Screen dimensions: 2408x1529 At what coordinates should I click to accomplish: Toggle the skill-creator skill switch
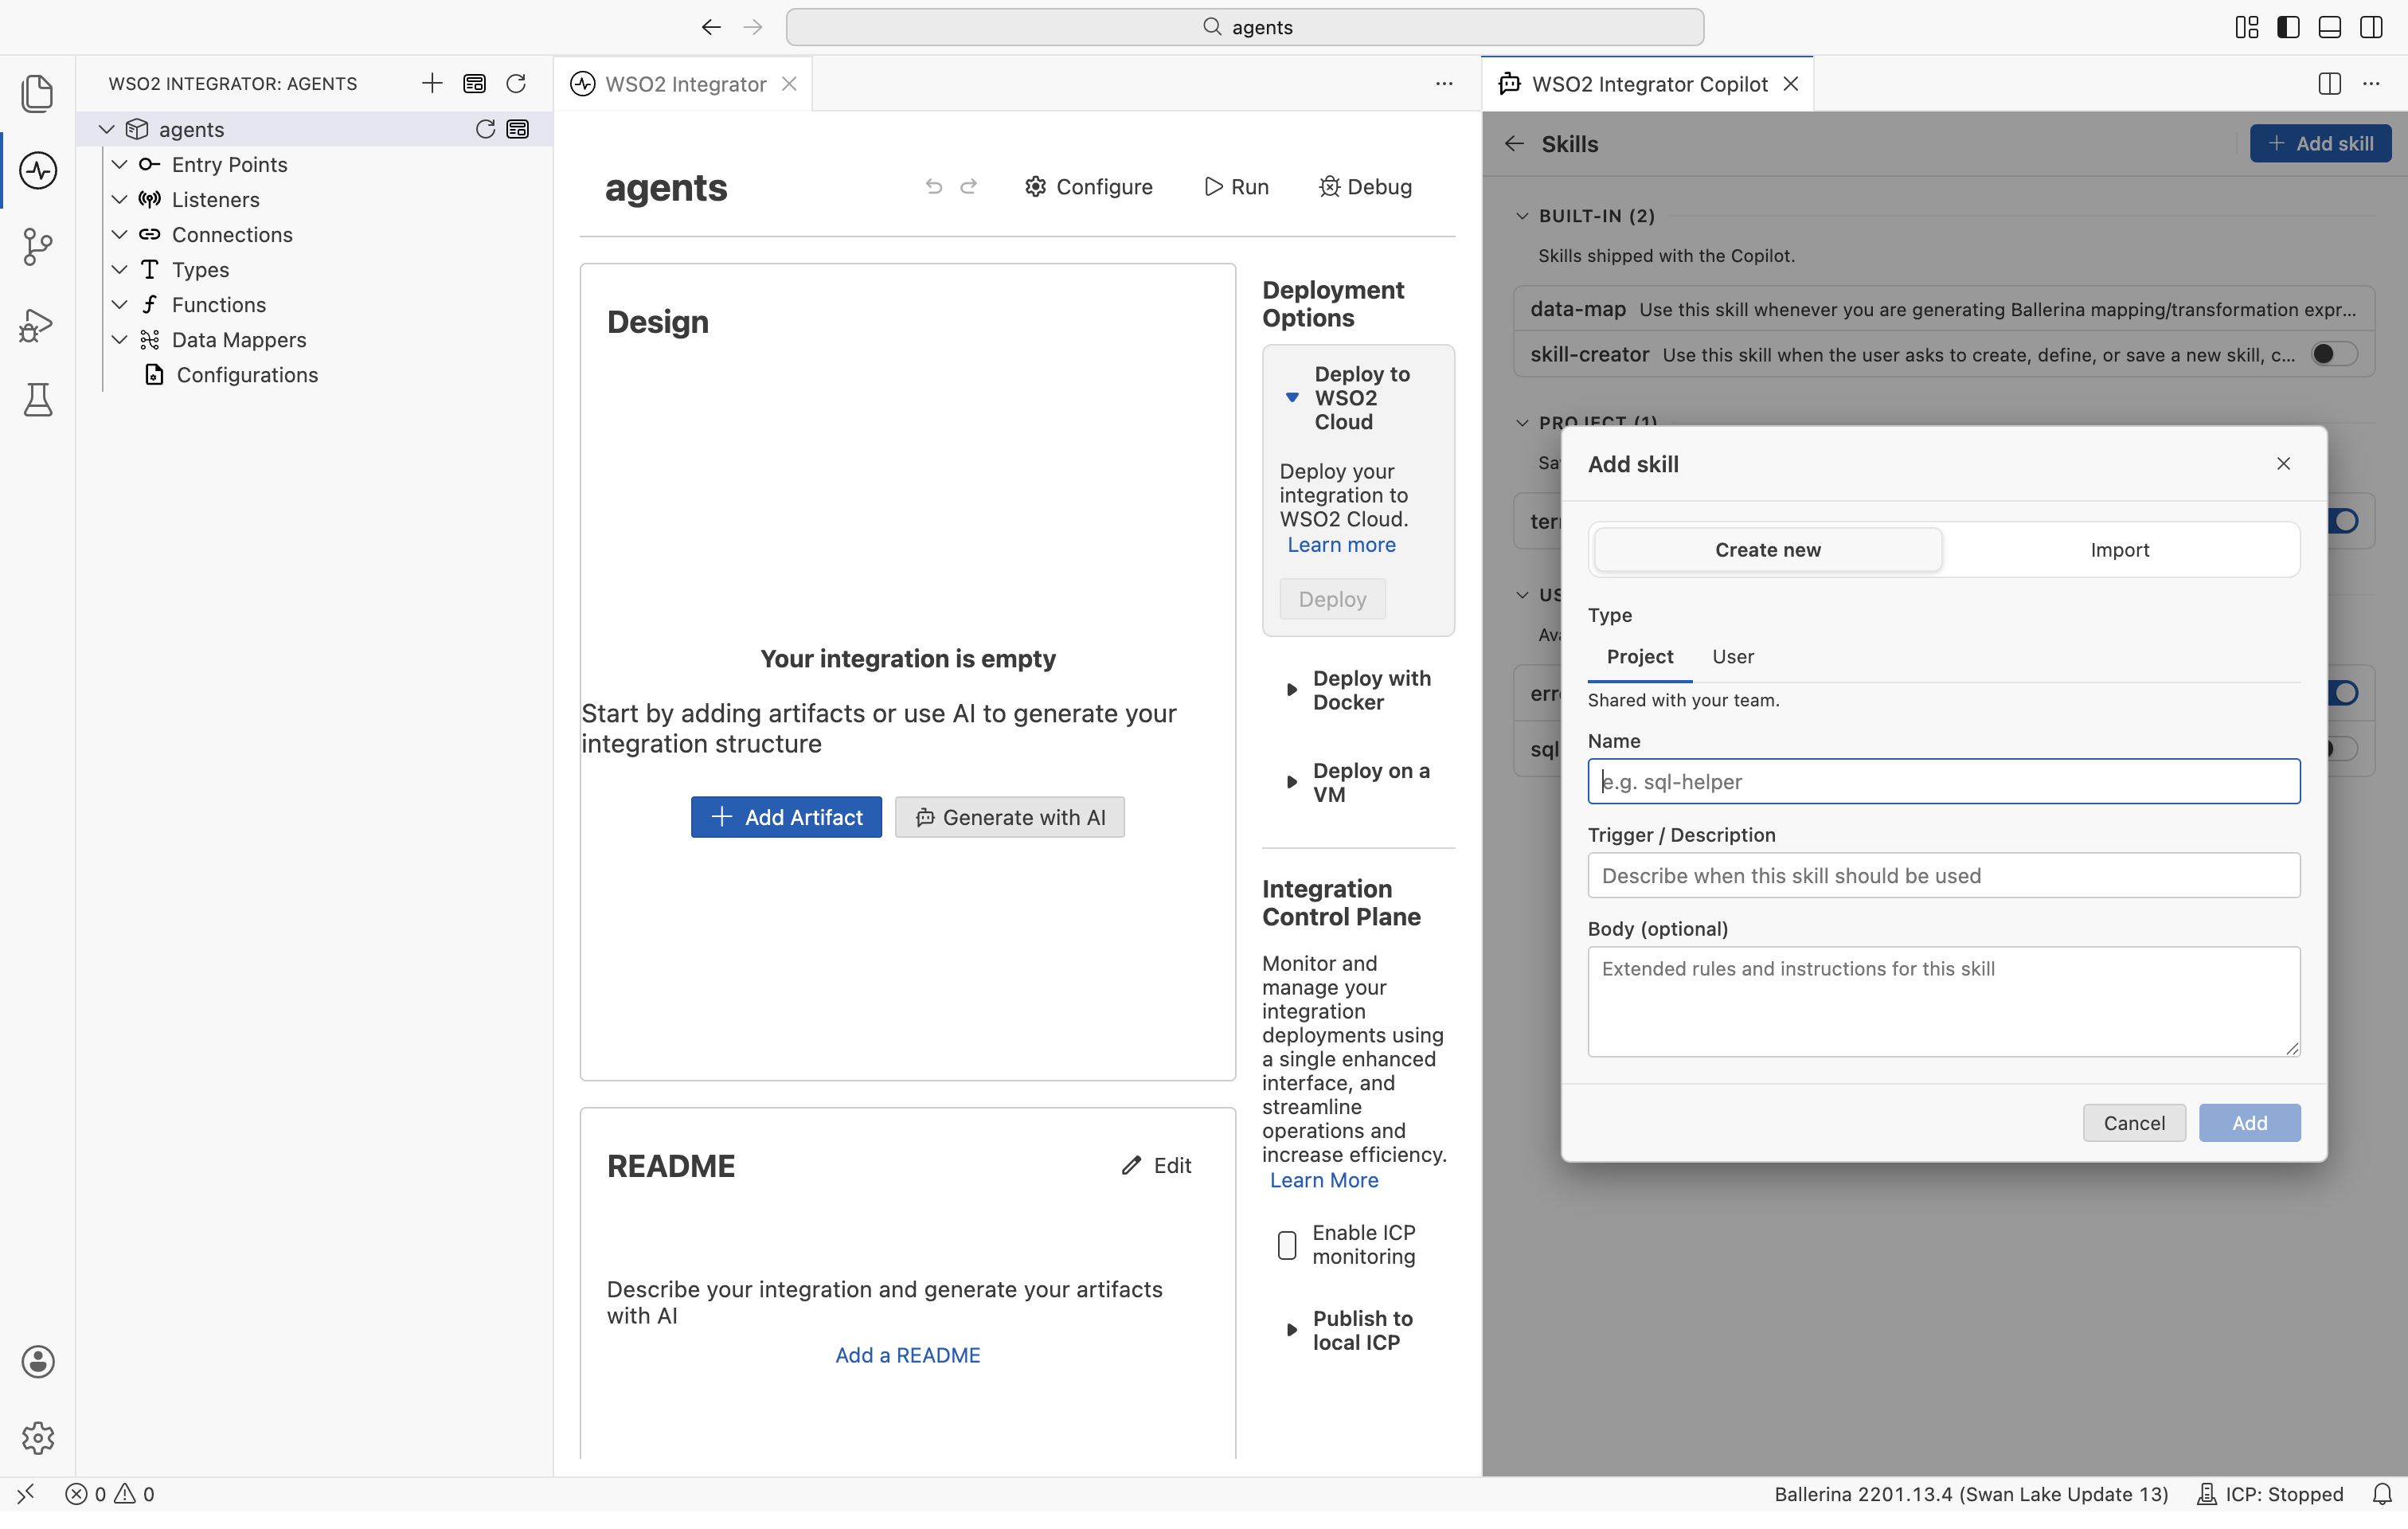2334,354
